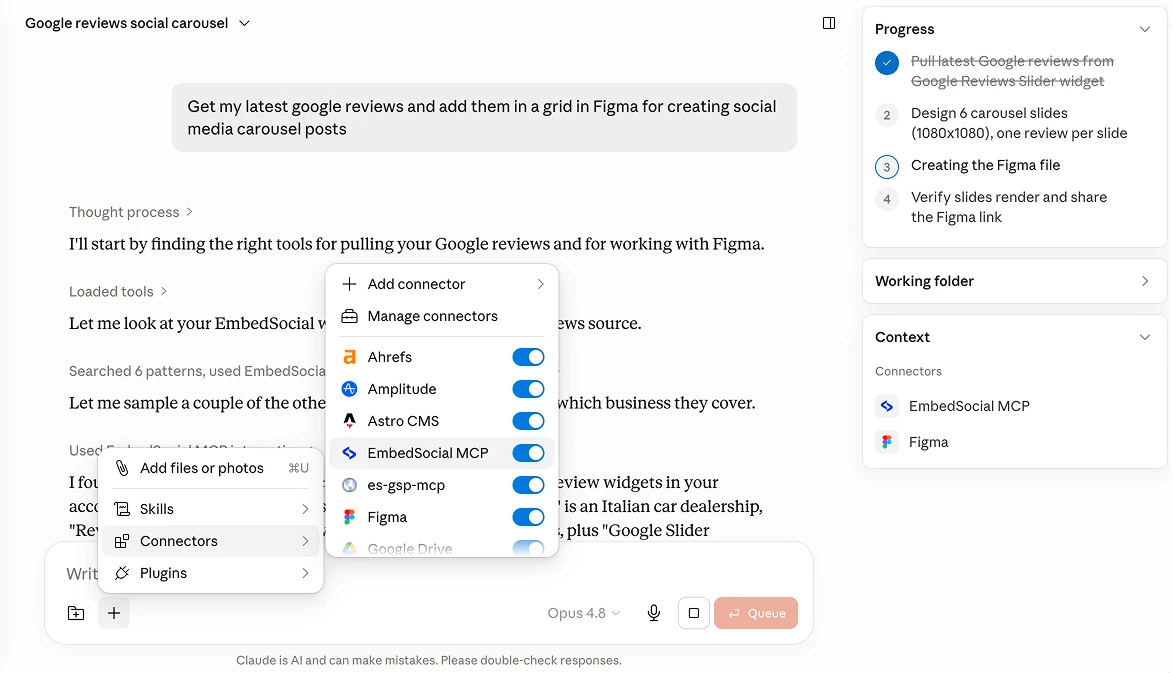This screenshot has height=673, width=1173.
Task: Click the Connectors label in Context panel
Action: [908, 372]
